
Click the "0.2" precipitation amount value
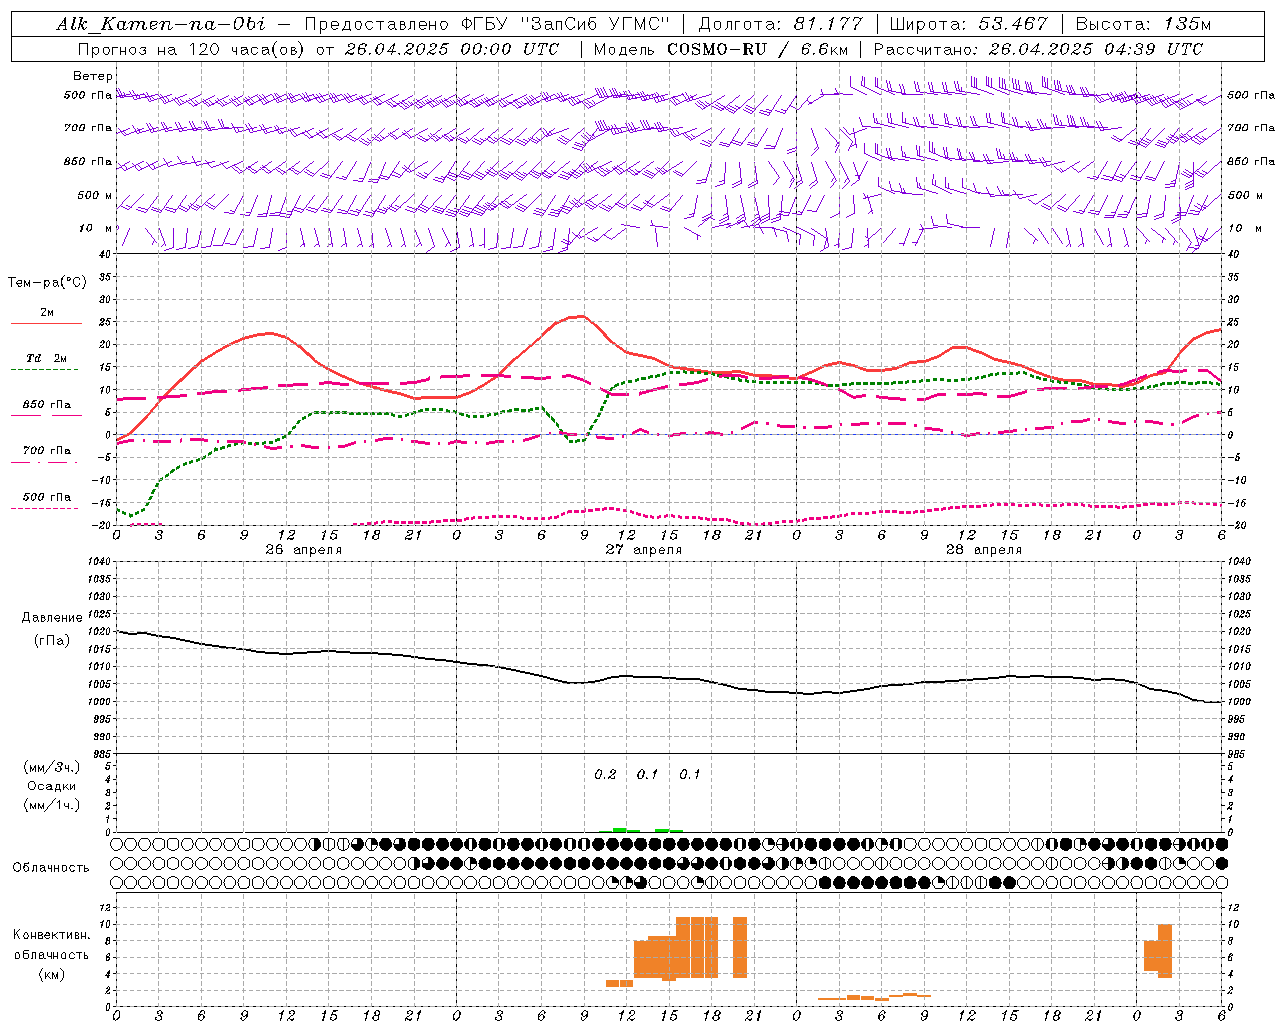(x=606, y=774)
